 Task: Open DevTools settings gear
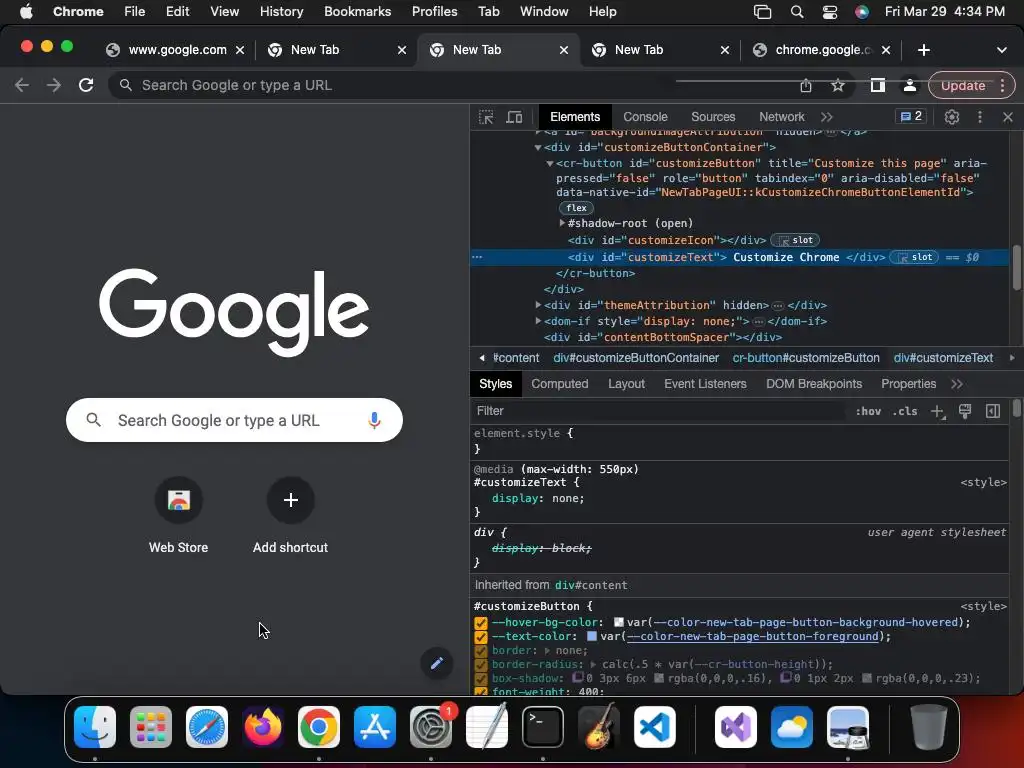pyautogui.click(x=952, y=117)
